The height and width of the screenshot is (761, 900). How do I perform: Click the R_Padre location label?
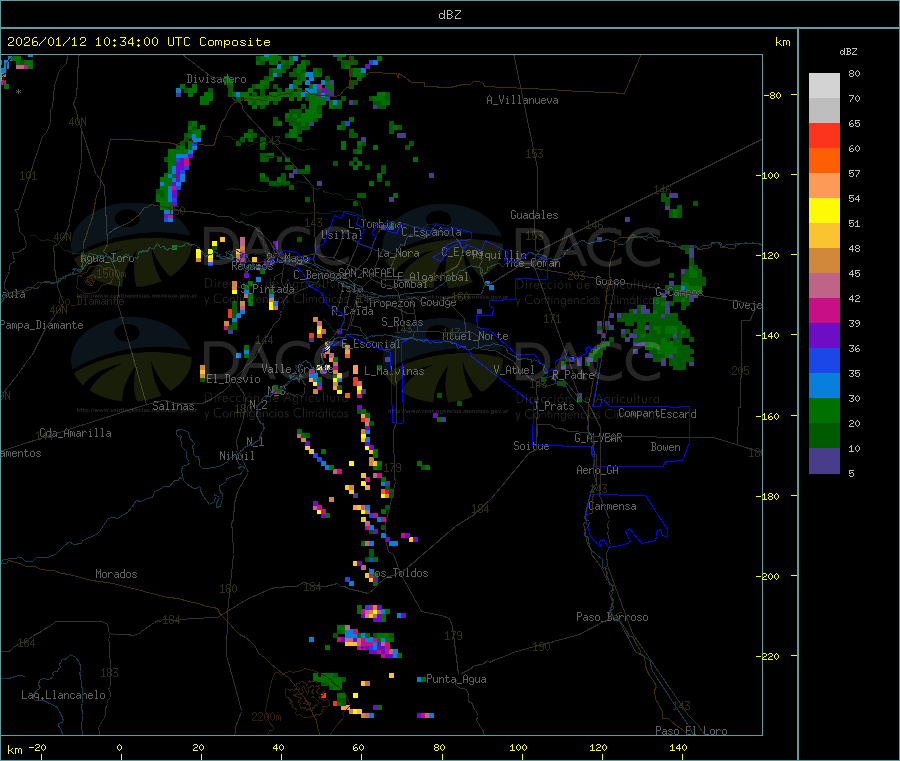coord(573,375)
